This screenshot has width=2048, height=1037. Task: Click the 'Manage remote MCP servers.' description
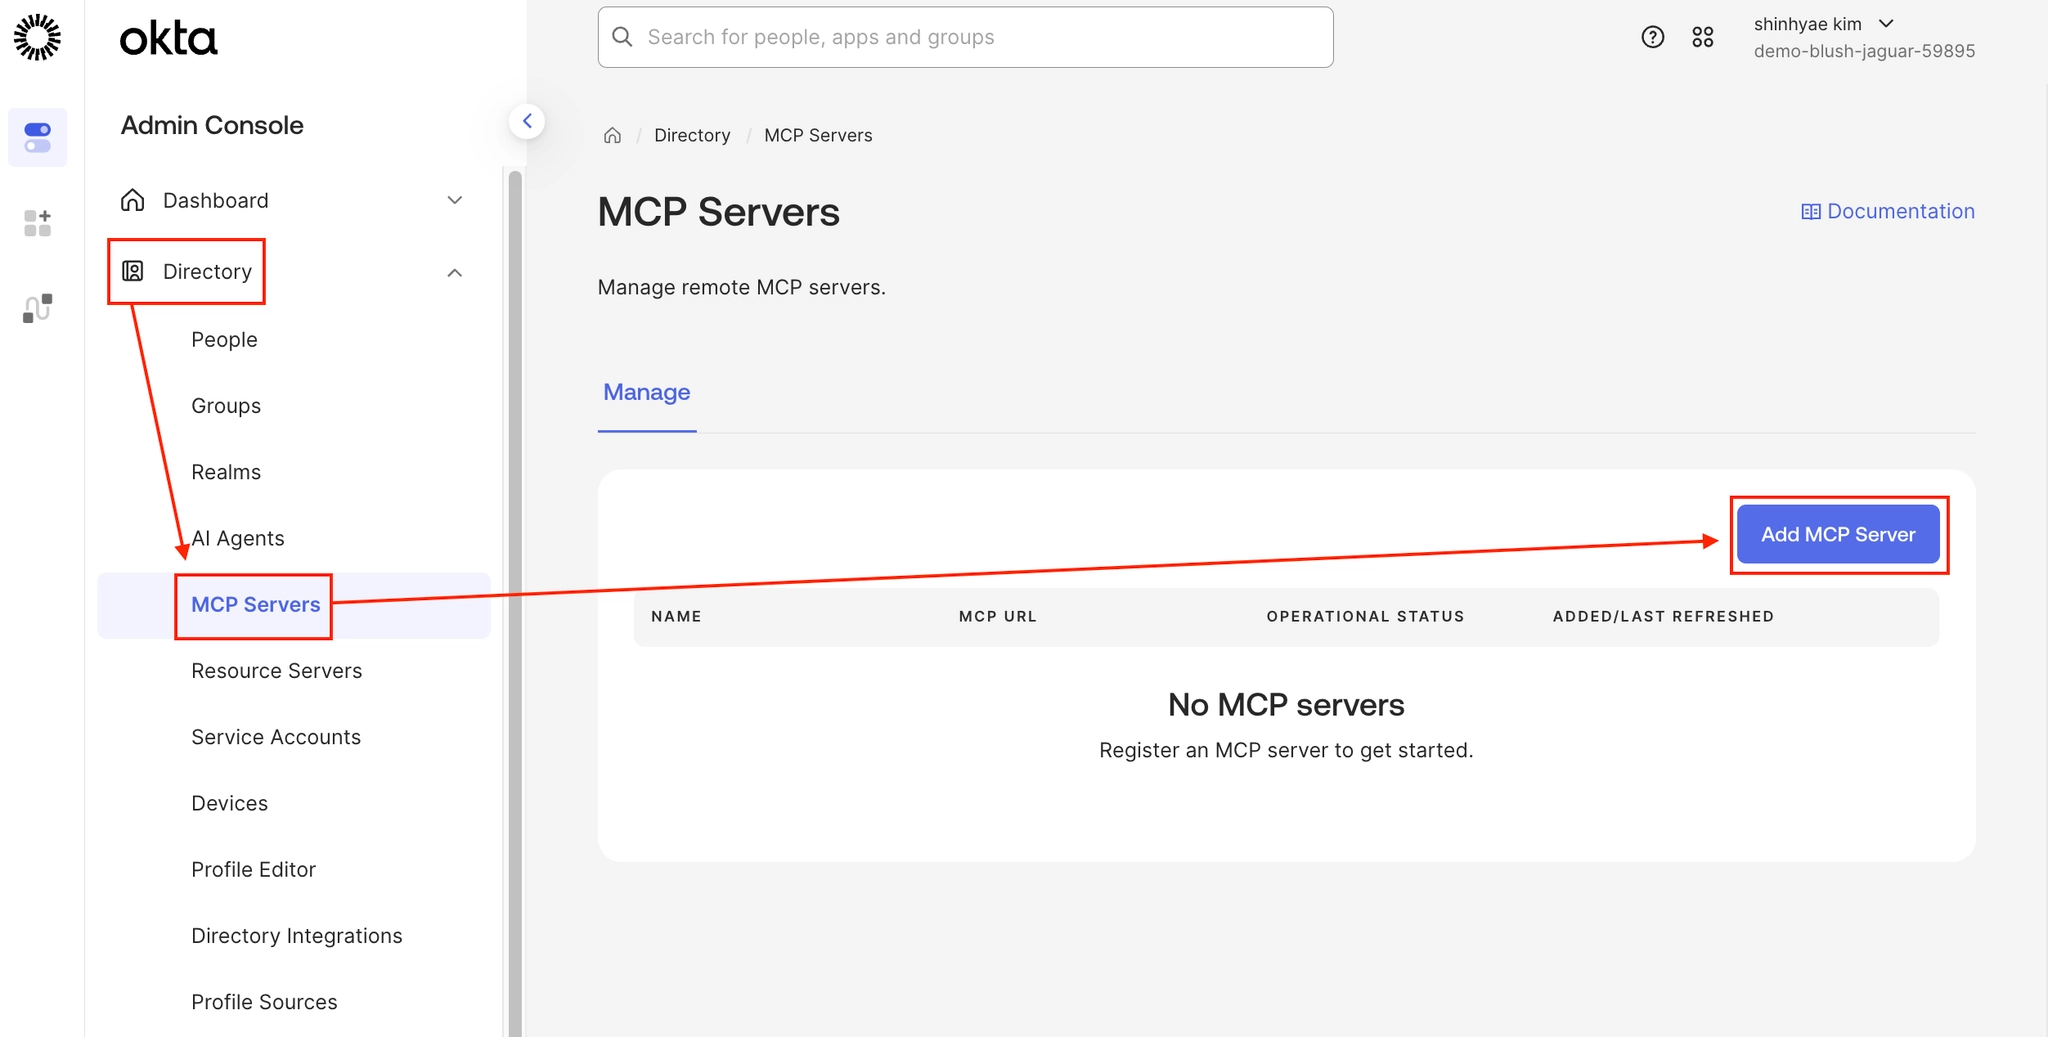click(x=742, y=288)
